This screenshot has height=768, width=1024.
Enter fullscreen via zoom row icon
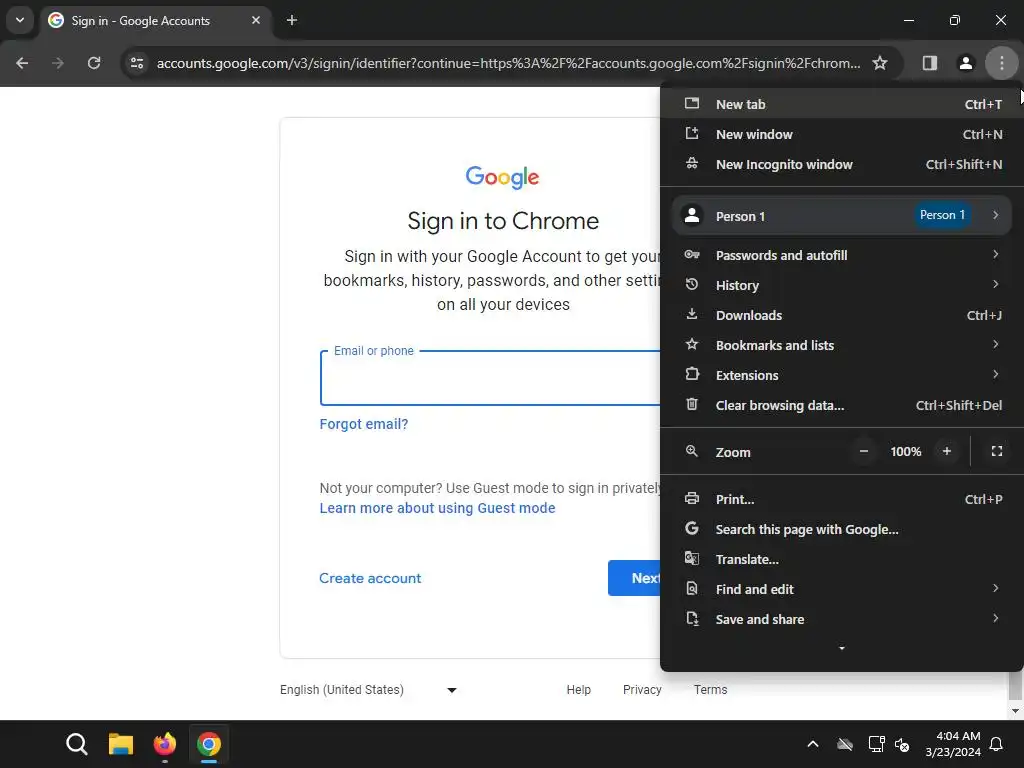tap(997, 451)
